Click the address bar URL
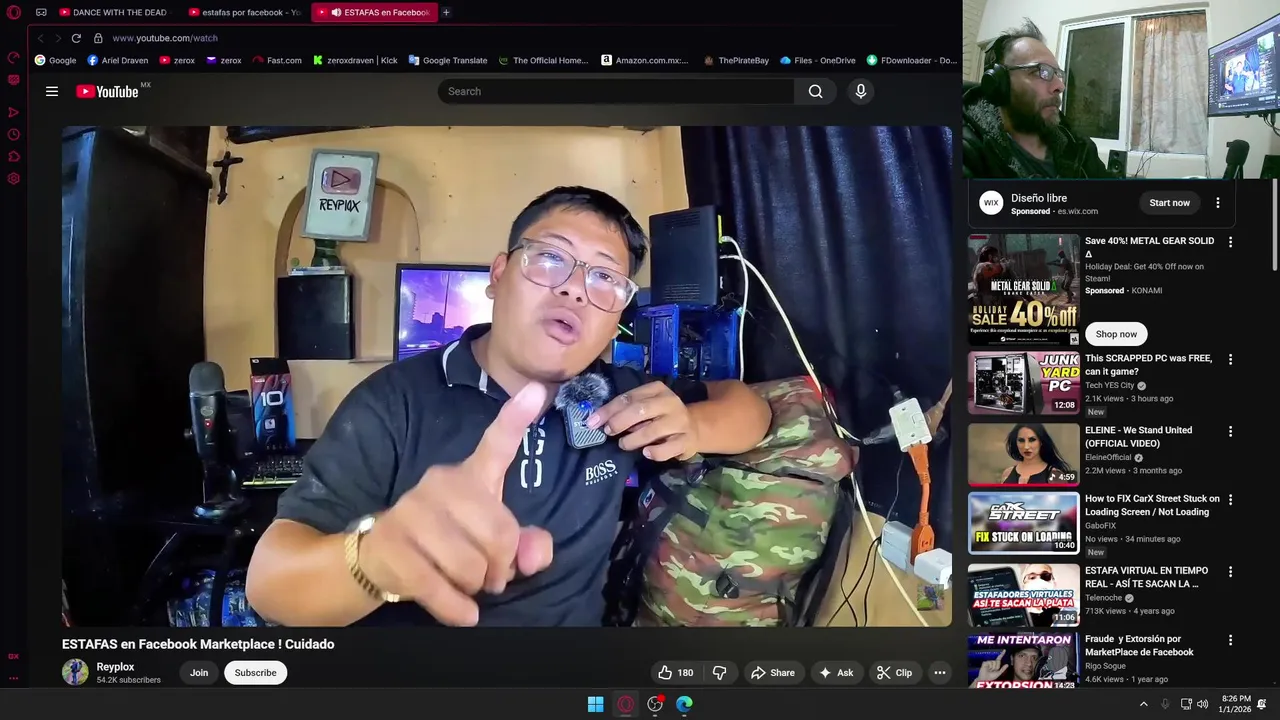Screen dimensions: 1280x720 tap(165, 38)
